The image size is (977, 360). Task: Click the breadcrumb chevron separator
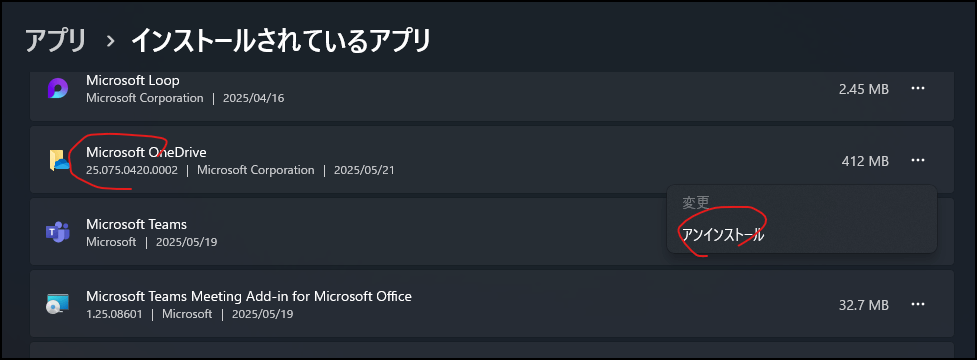click(110, 42)
